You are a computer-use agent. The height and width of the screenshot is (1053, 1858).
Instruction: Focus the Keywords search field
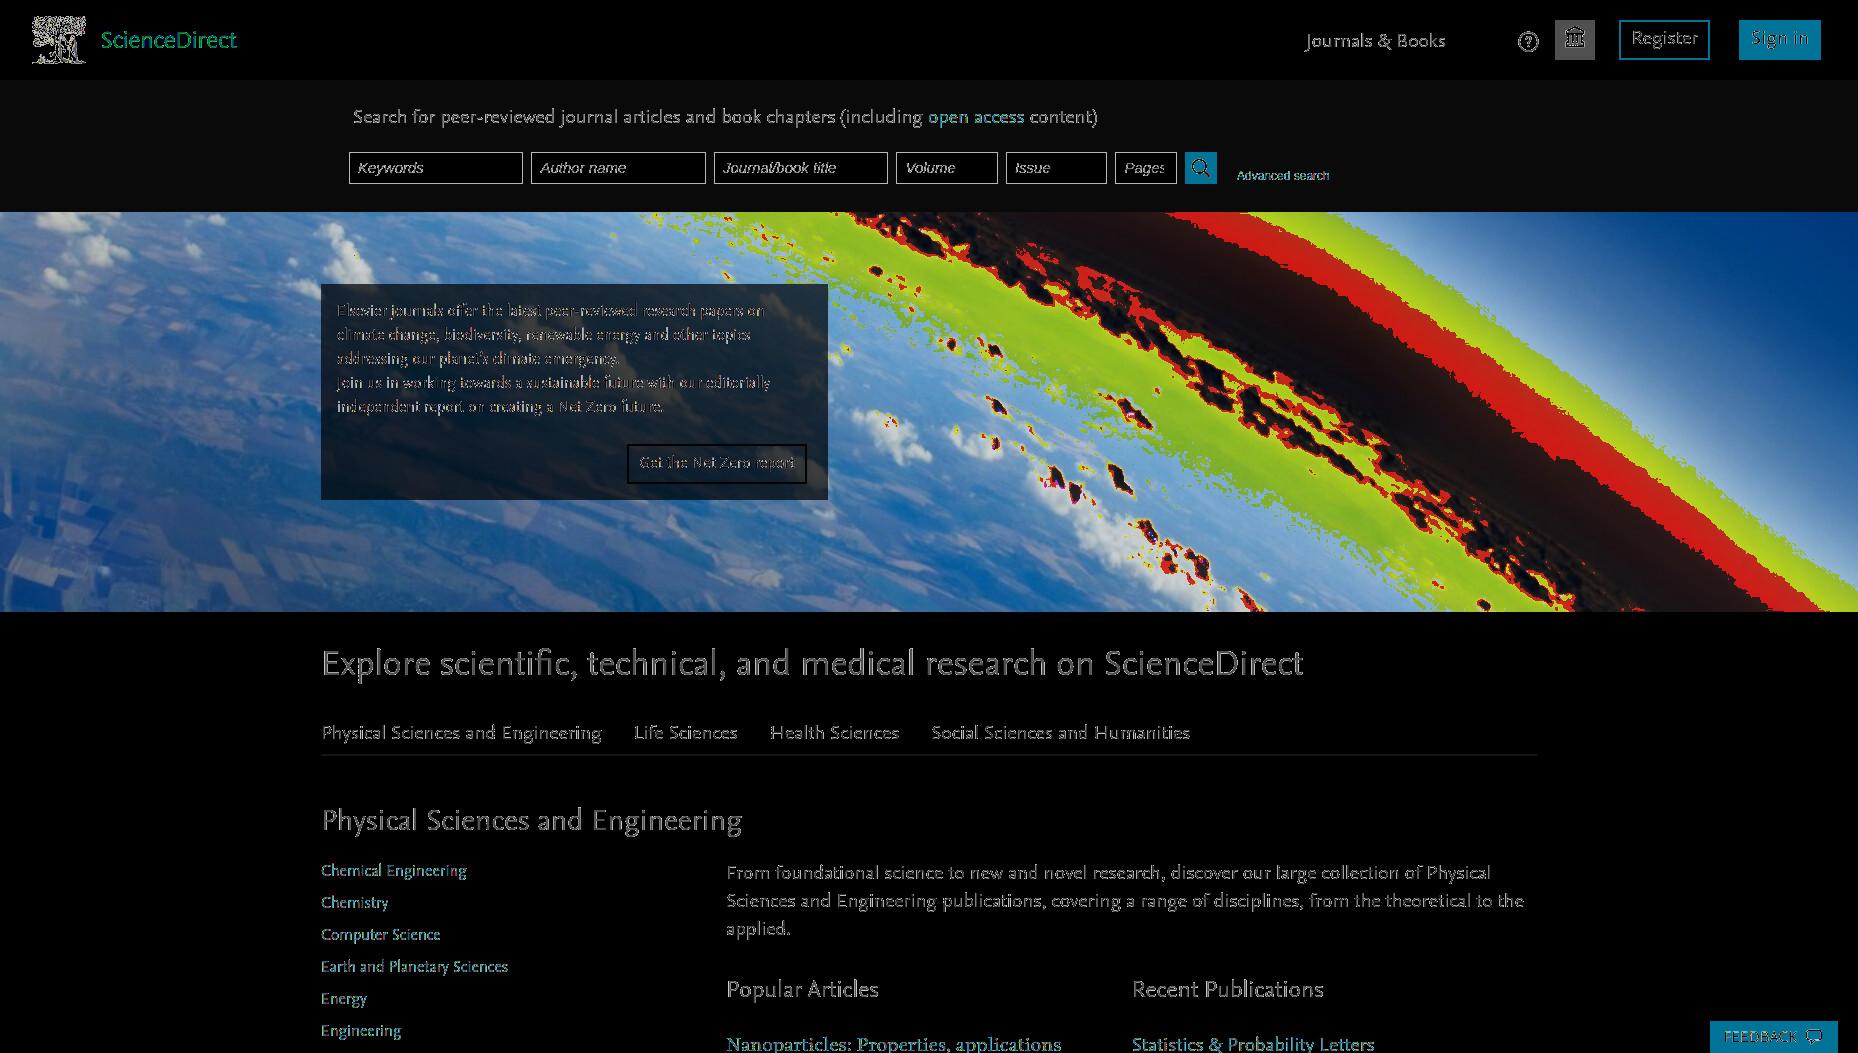[x=436, y=168]
